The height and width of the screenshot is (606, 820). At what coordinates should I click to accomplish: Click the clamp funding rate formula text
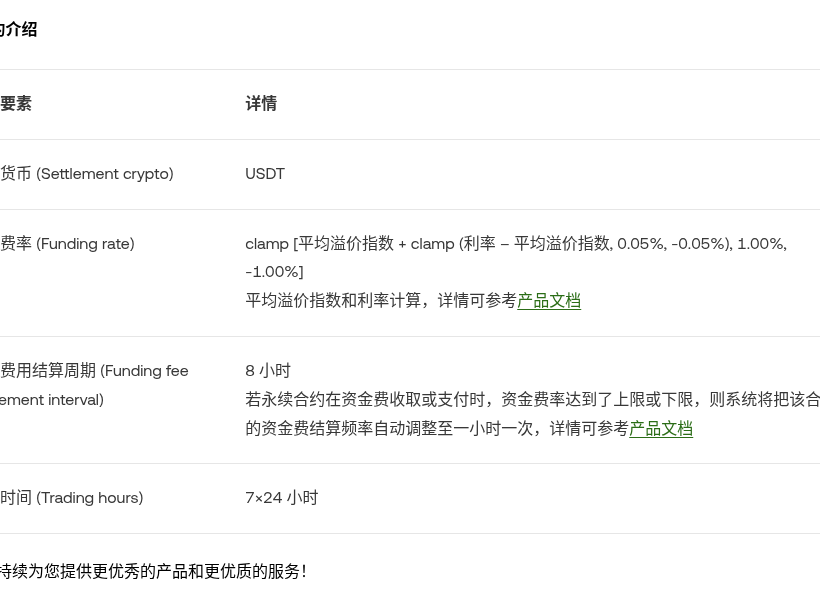click(516, 244)
